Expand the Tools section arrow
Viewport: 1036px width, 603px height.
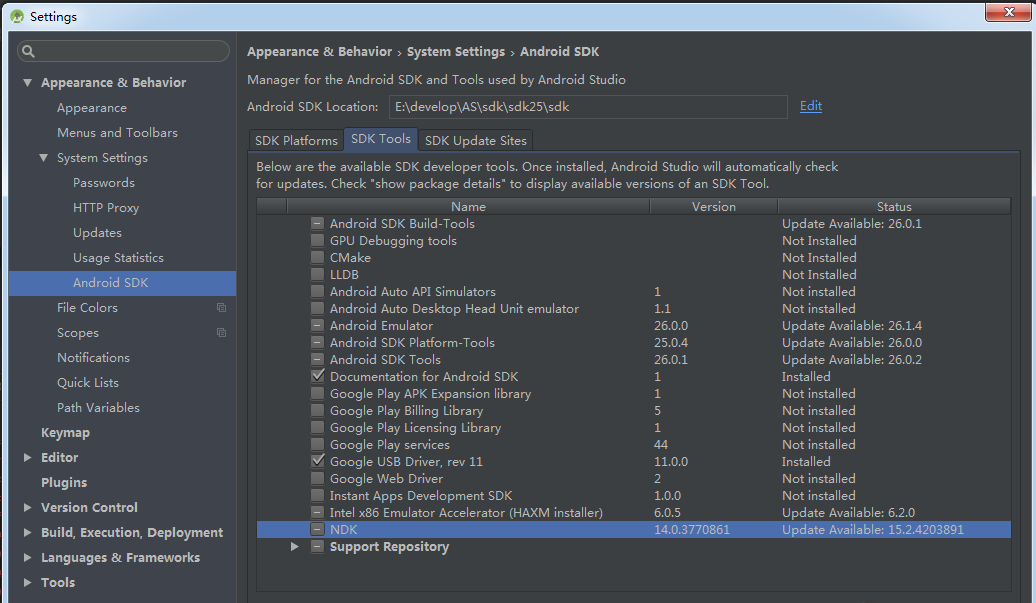click(27, 583)
